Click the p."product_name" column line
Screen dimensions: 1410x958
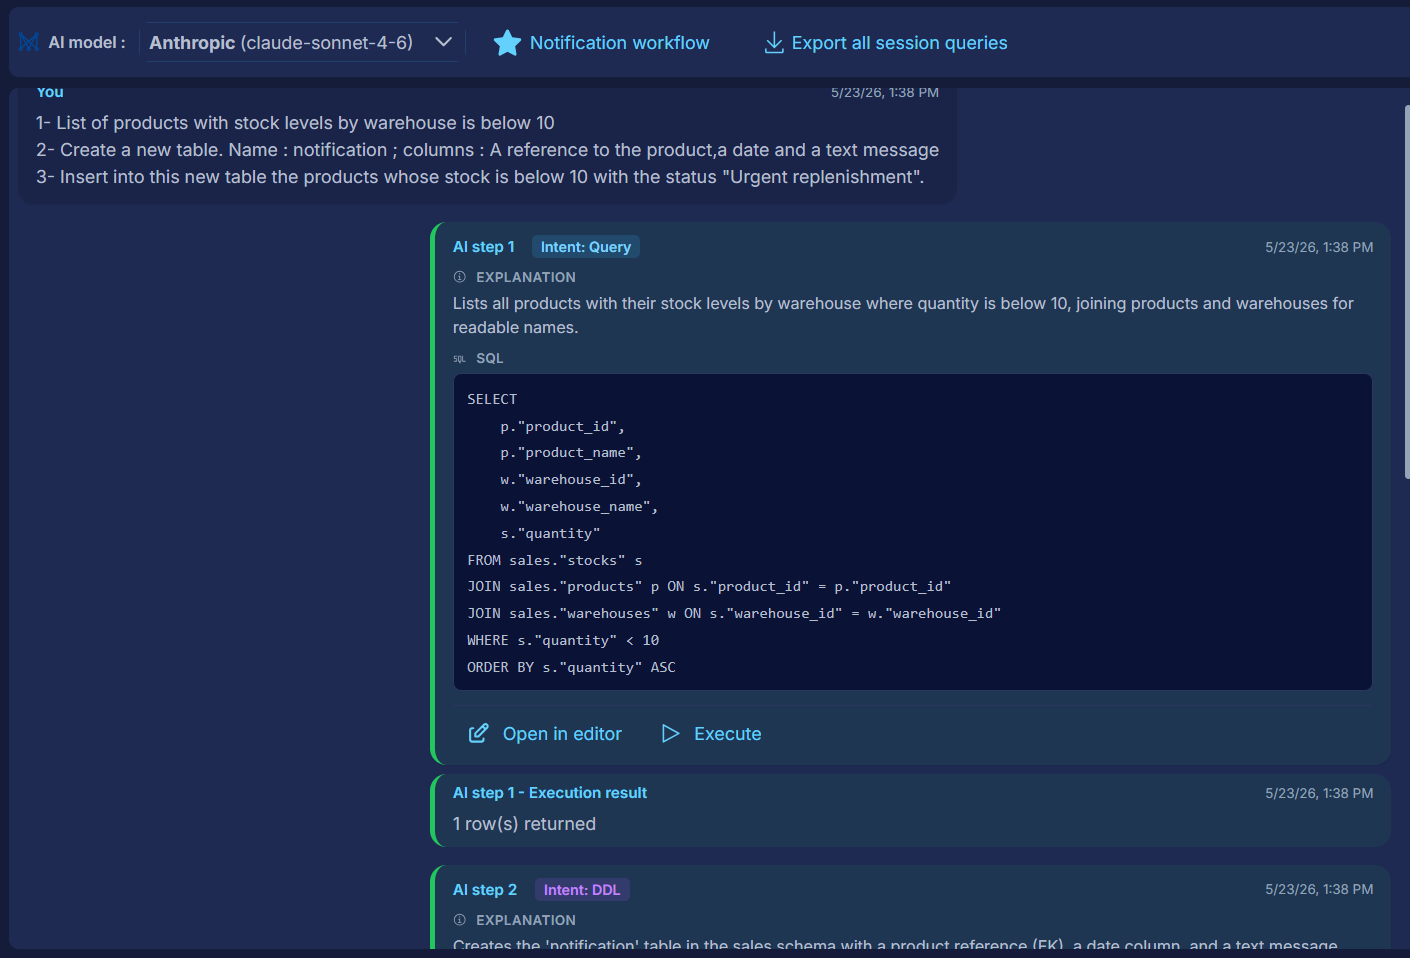571,453
